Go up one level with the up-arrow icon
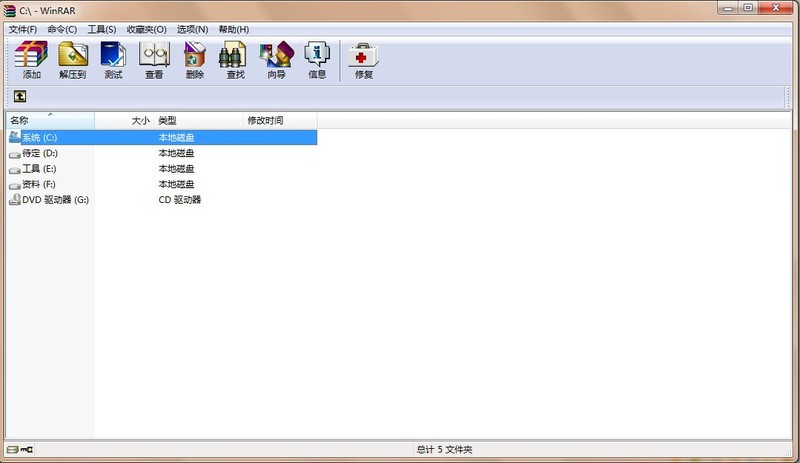800x463 pixels. coord(20,96)
